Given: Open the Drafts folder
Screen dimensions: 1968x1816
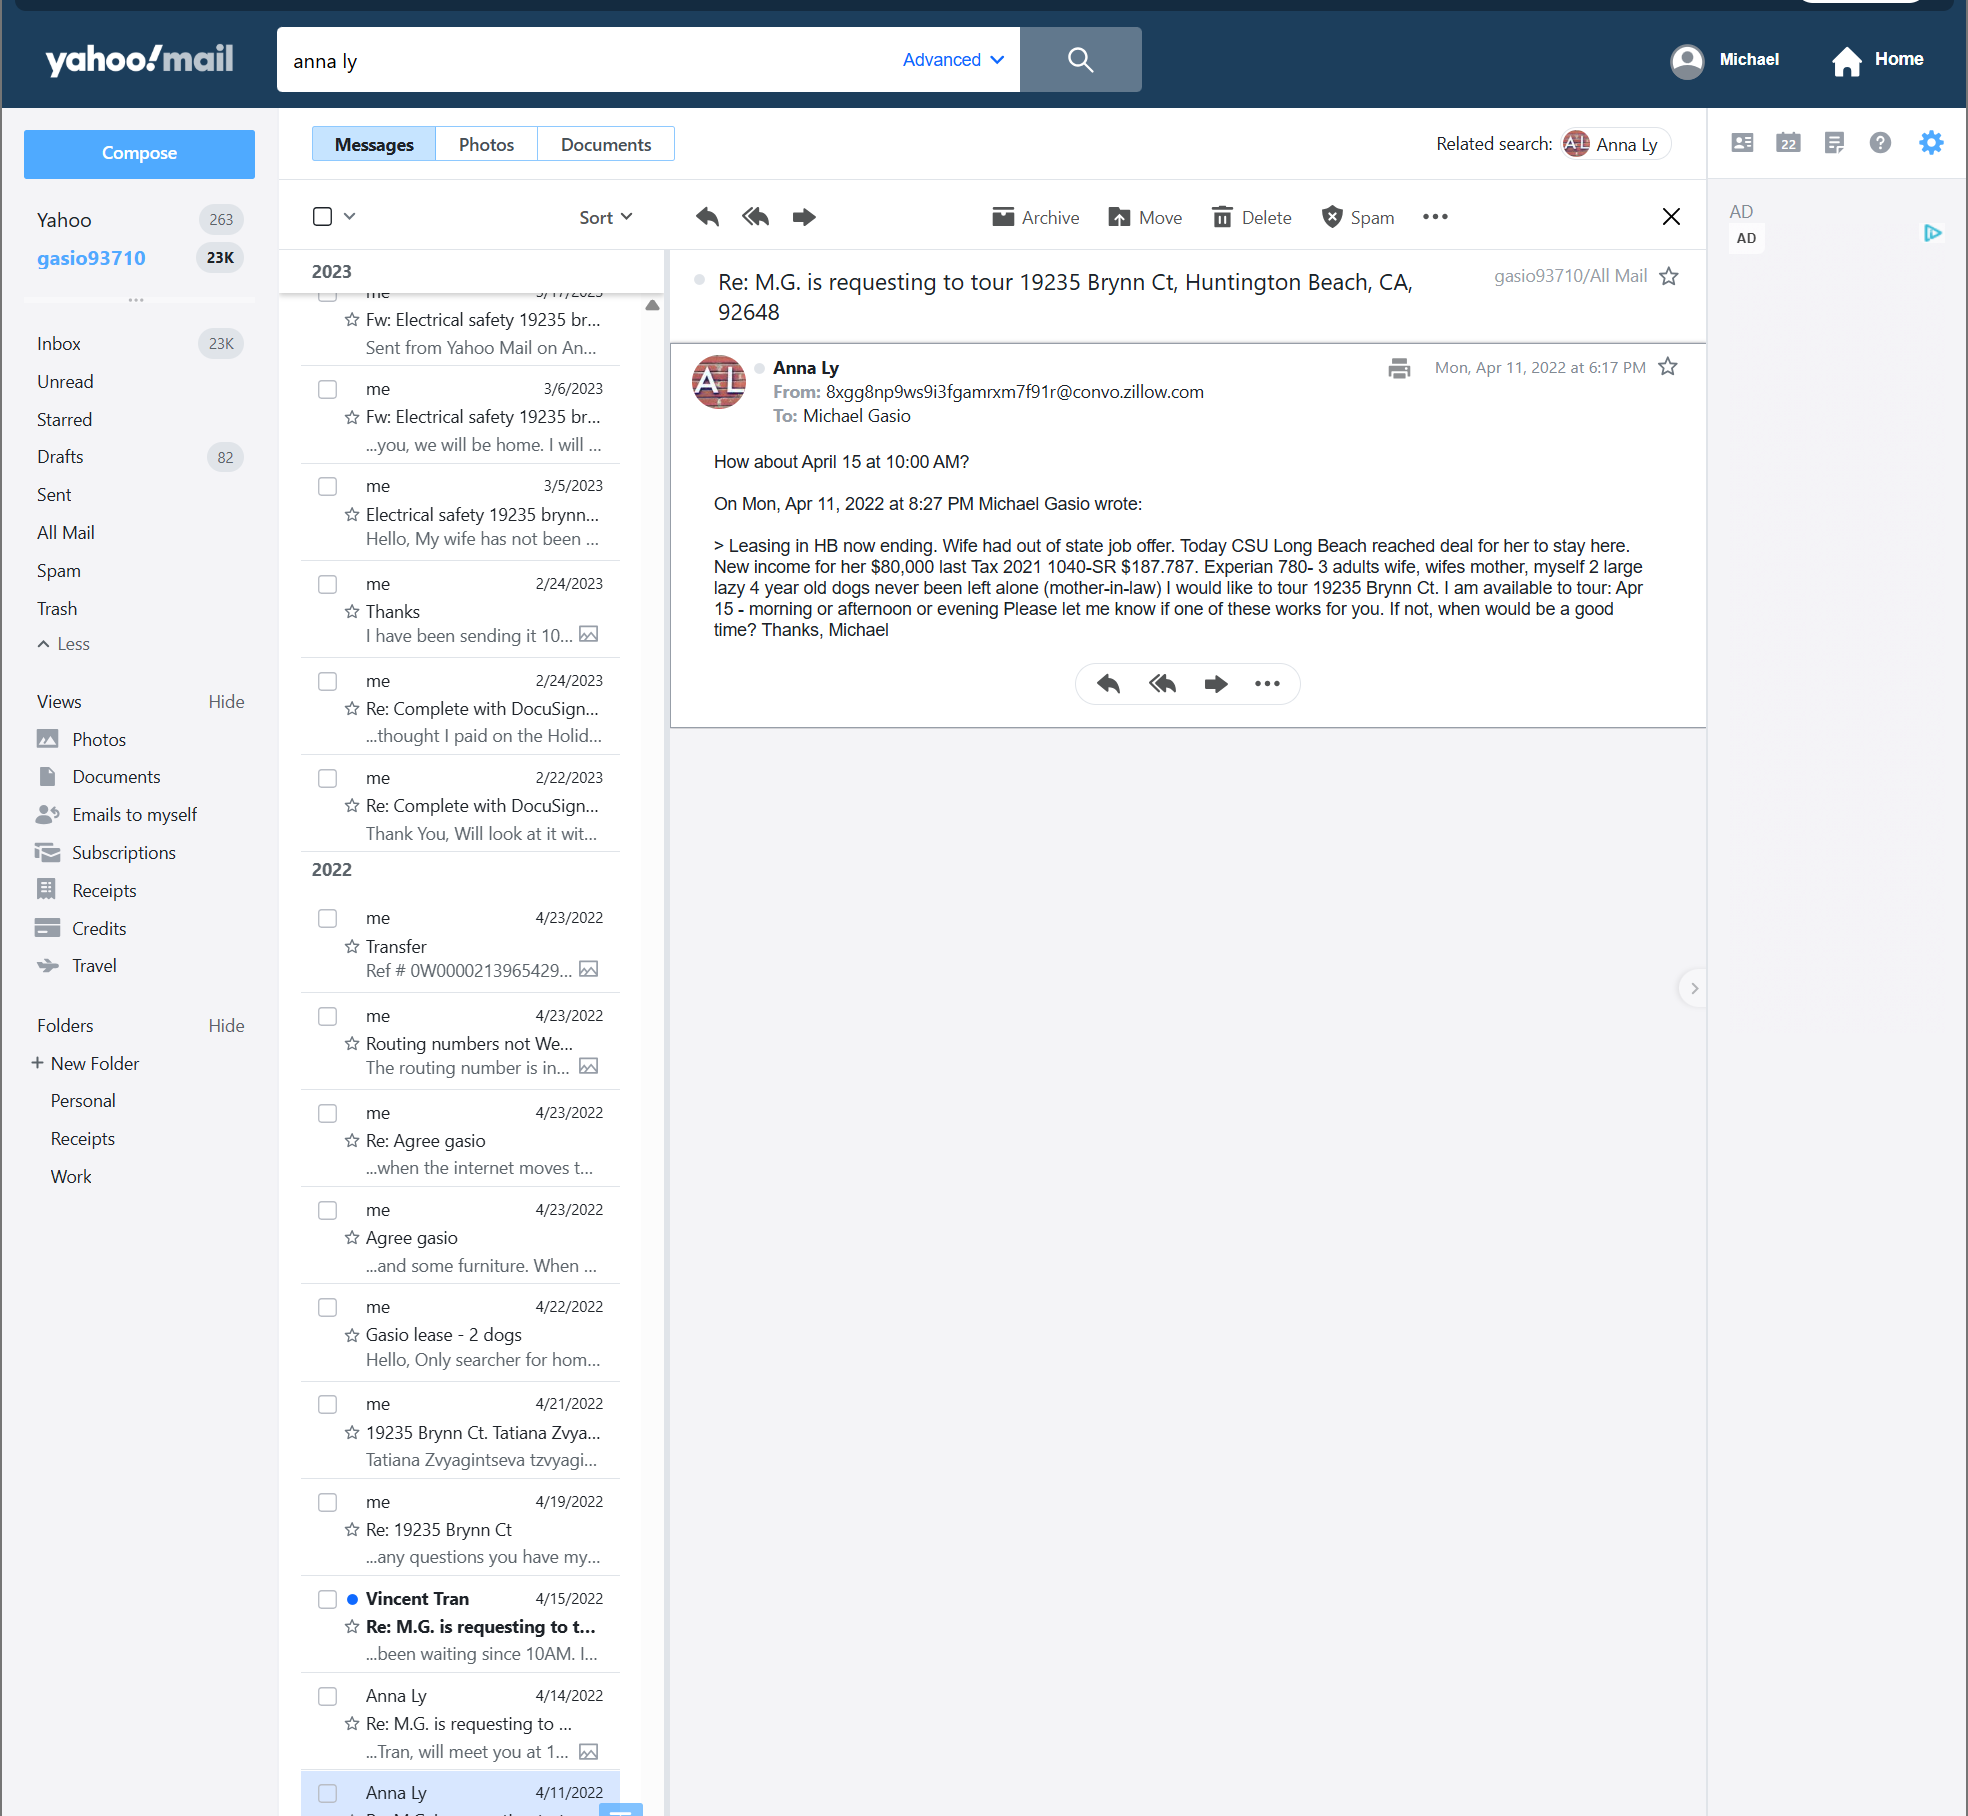Looking at the screenshot, I should [x=60, y=457].
